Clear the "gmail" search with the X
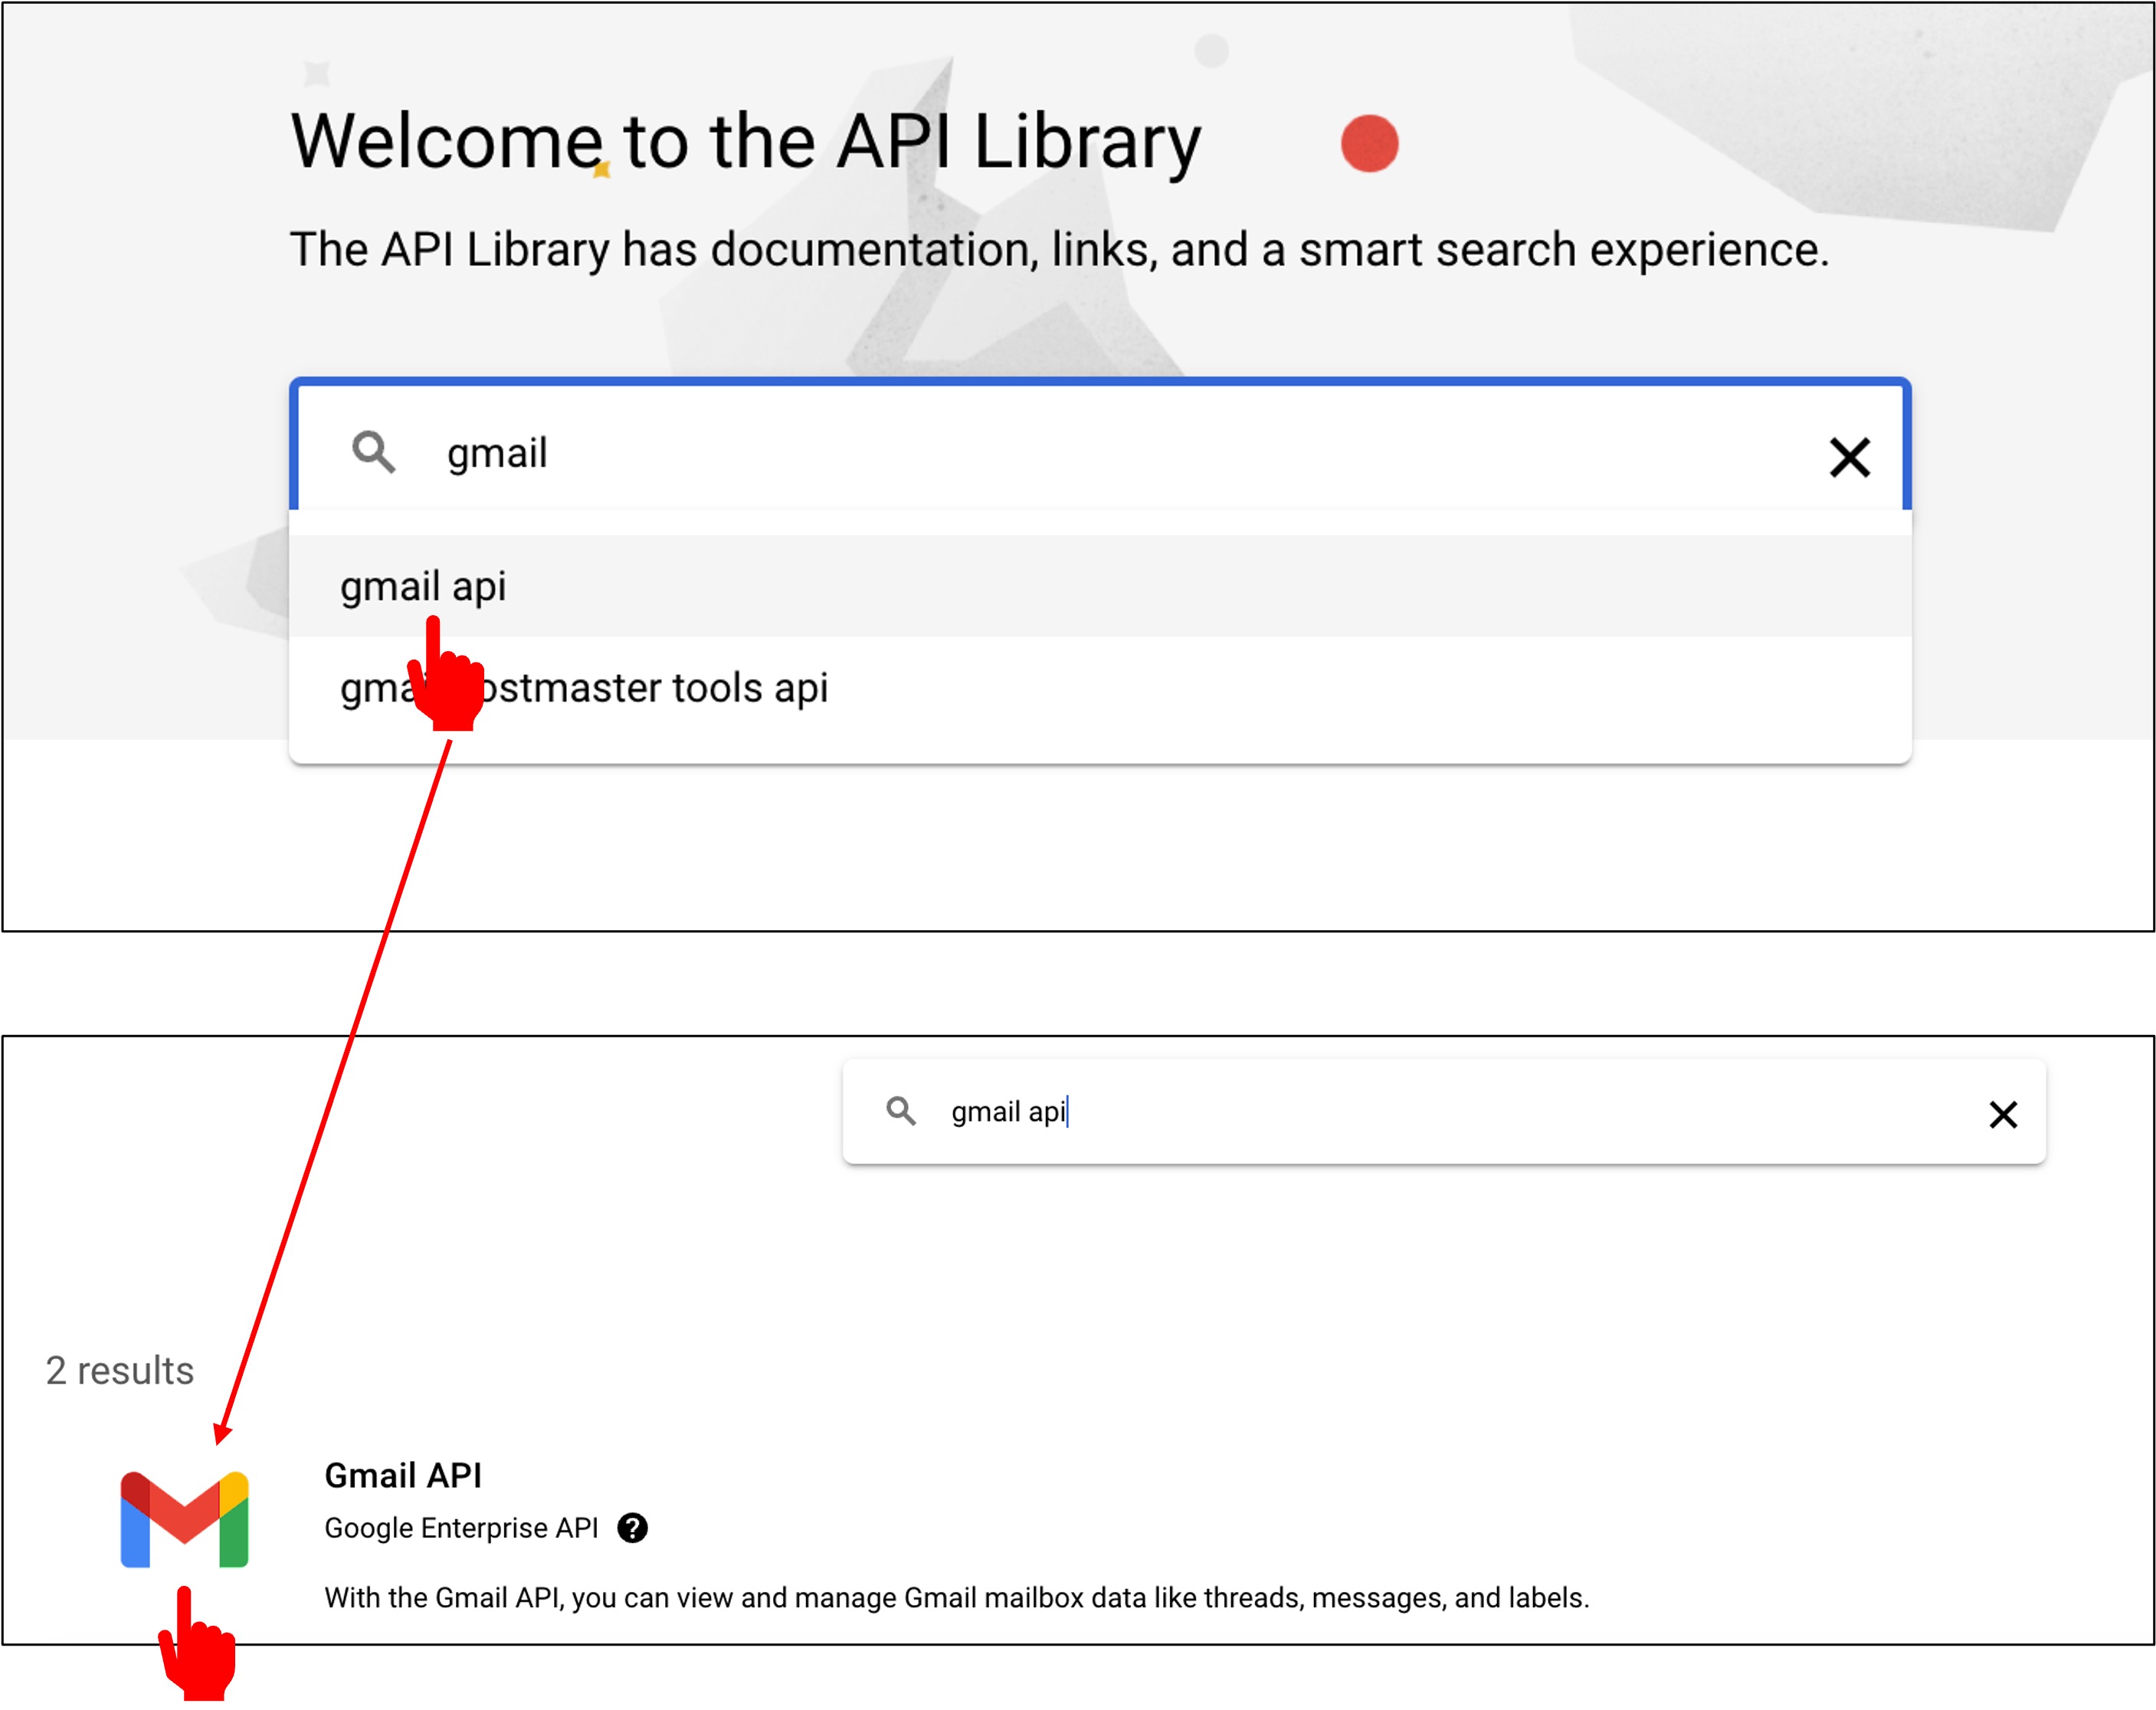Screen dimensions: 2156x1710 pyautogui.click(x=1849, y=457)
